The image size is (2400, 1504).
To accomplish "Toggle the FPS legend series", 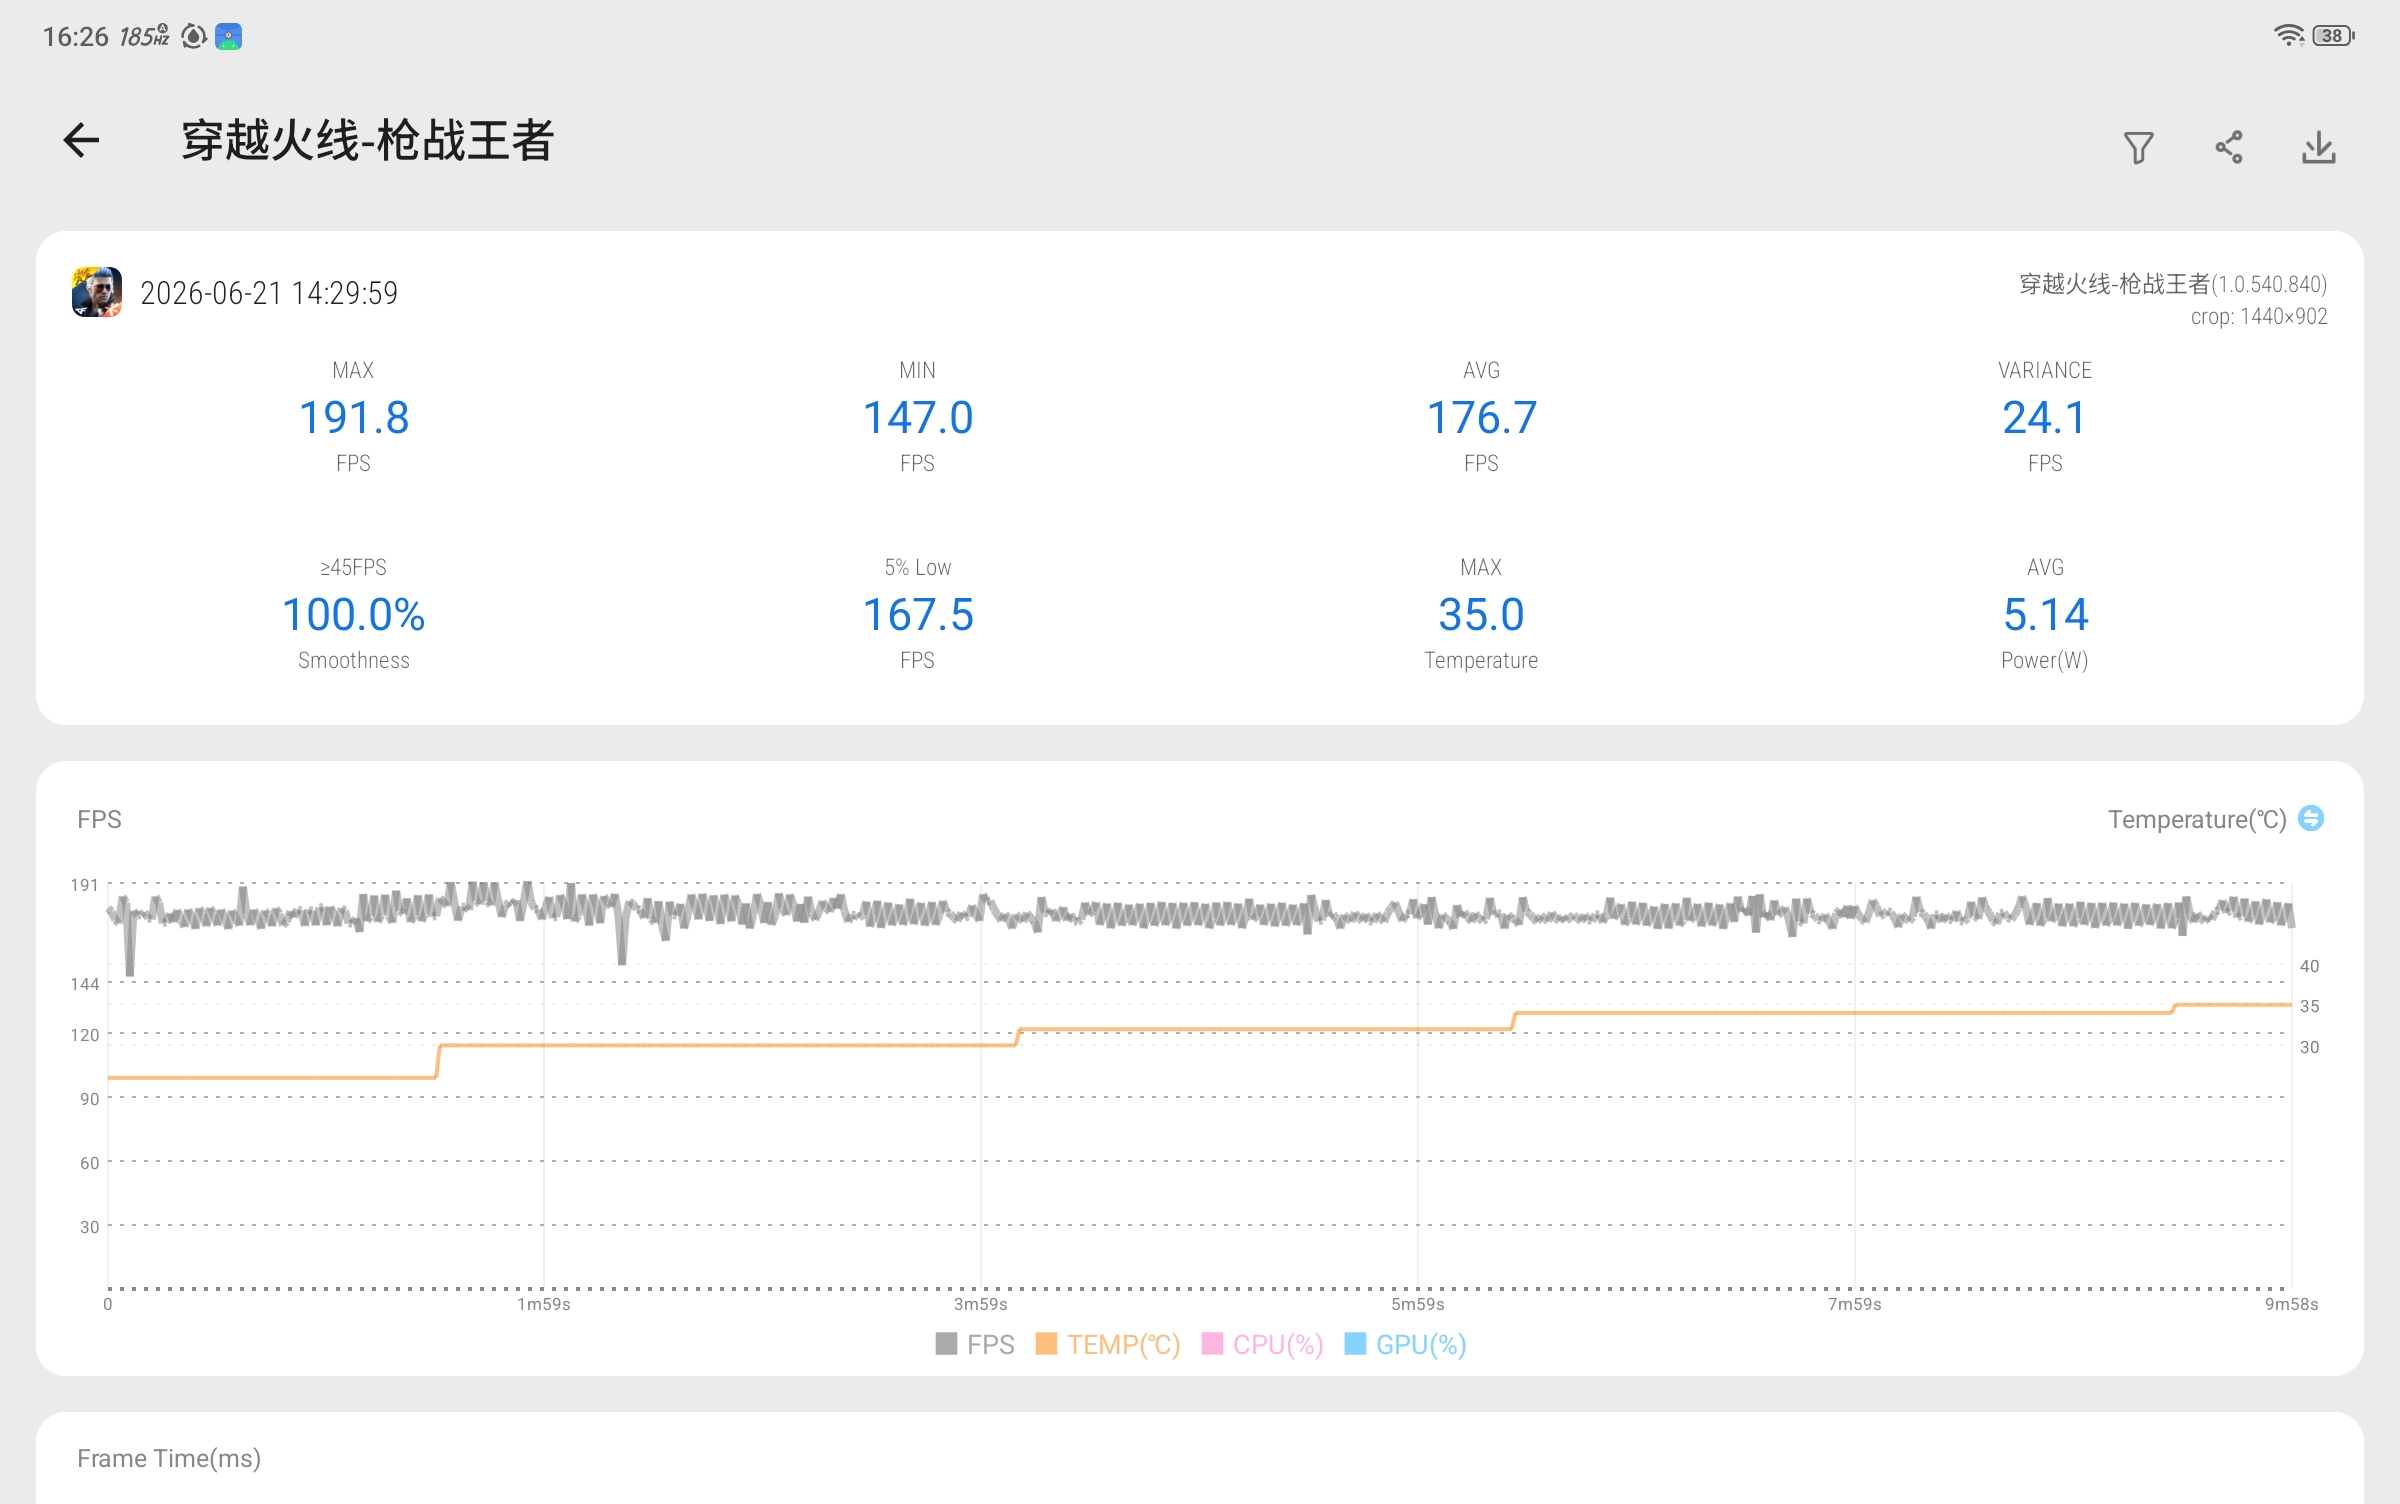I will 975,1344.
